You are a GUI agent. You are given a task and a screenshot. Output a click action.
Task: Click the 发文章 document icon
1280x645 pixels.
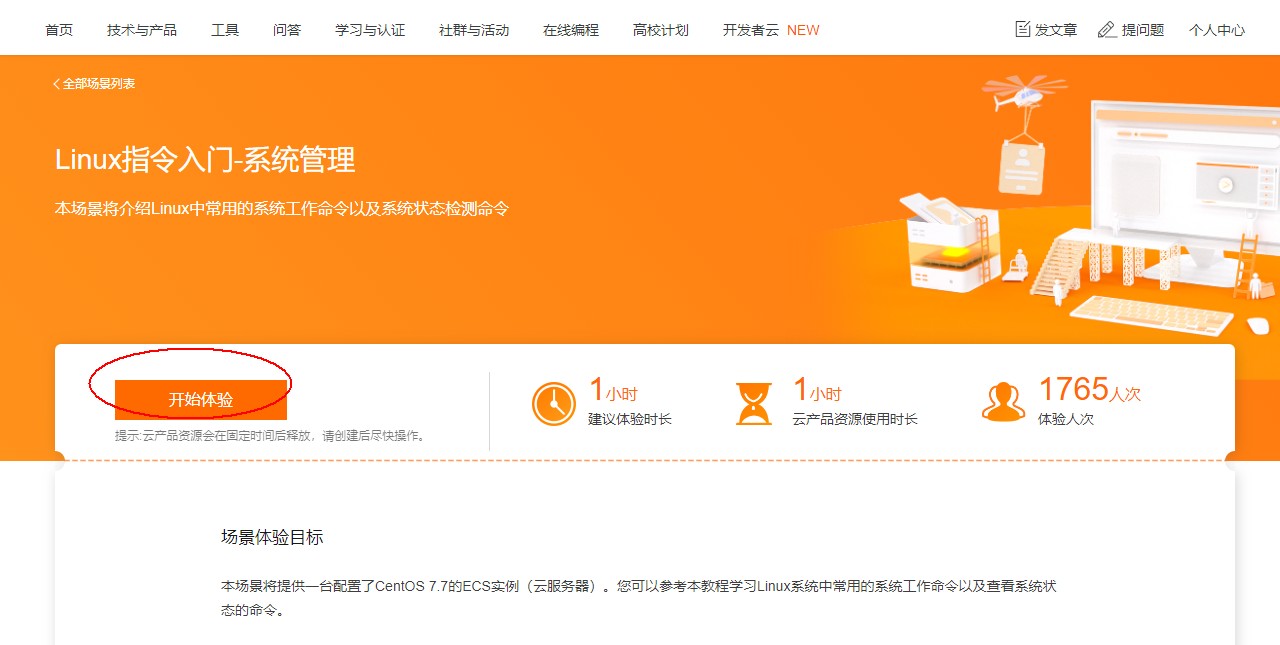1022,29
